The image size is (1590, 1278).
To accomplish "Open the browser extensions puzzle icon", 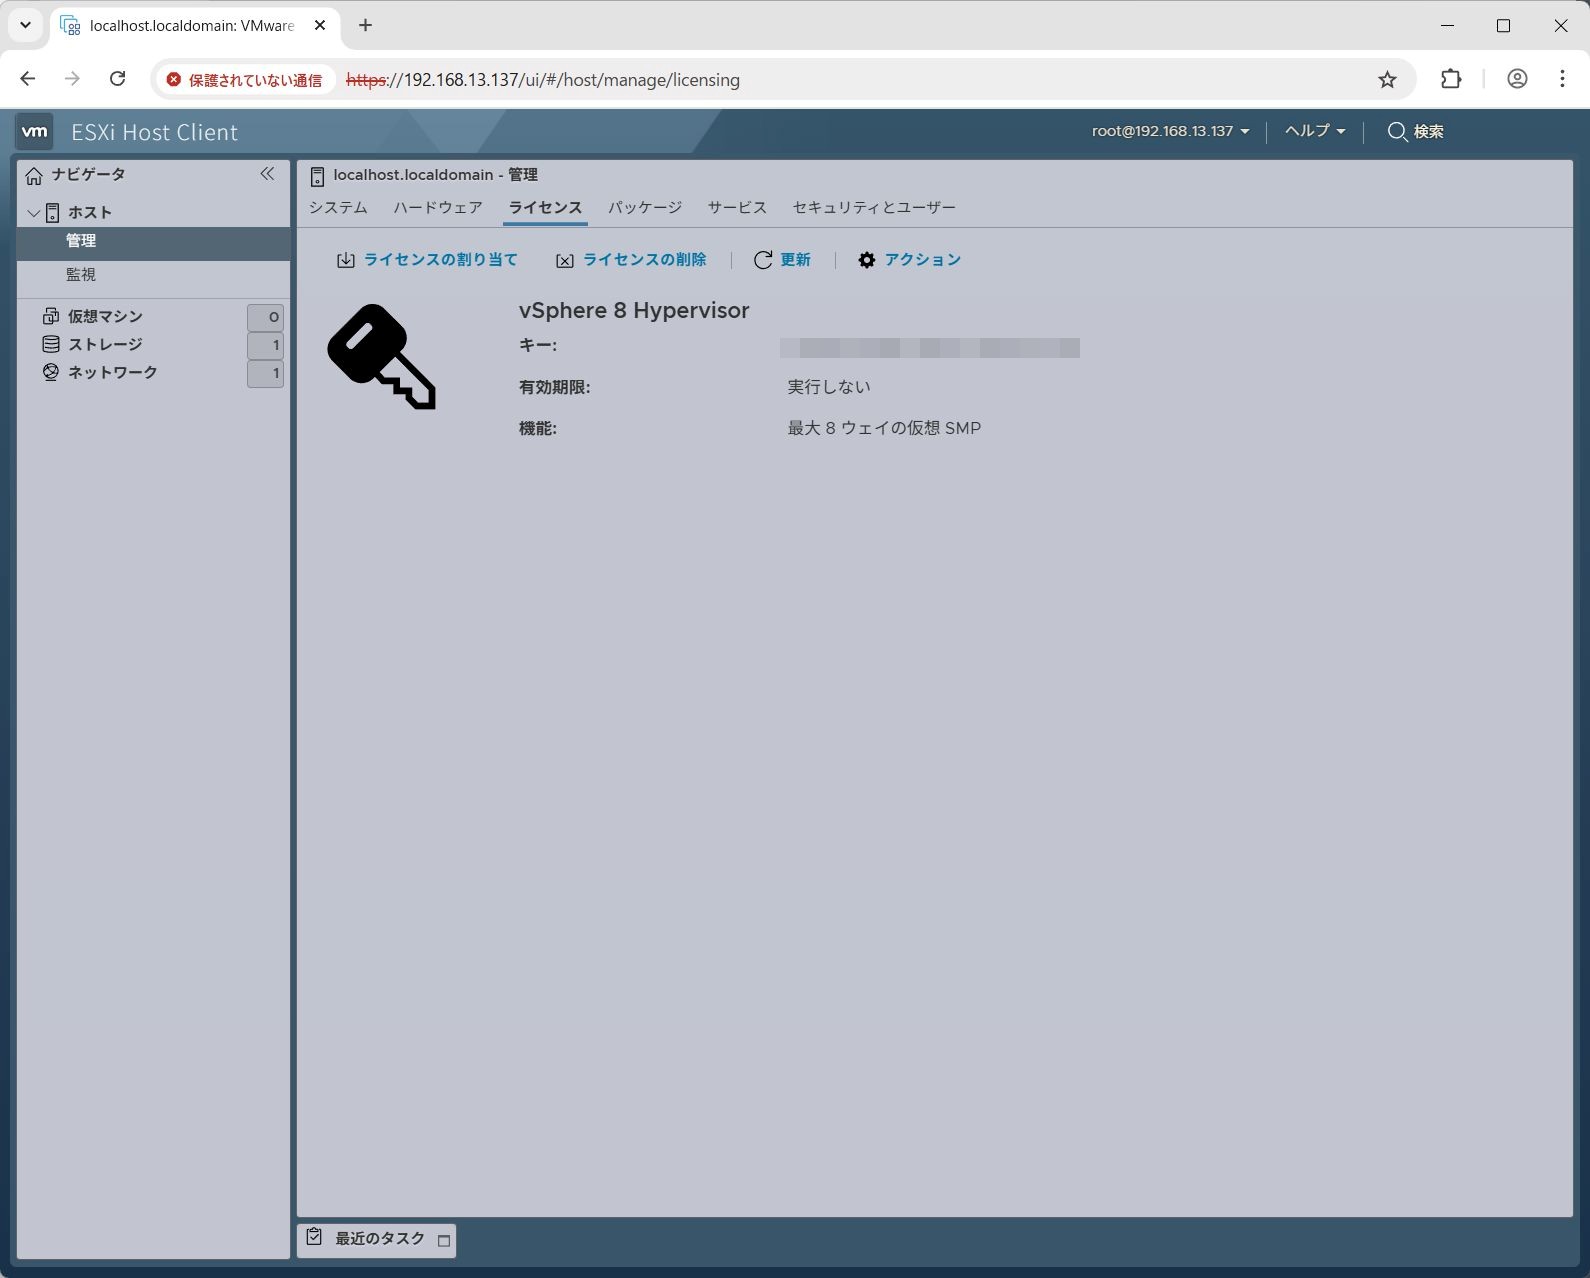I will [x=1451, y=79].
